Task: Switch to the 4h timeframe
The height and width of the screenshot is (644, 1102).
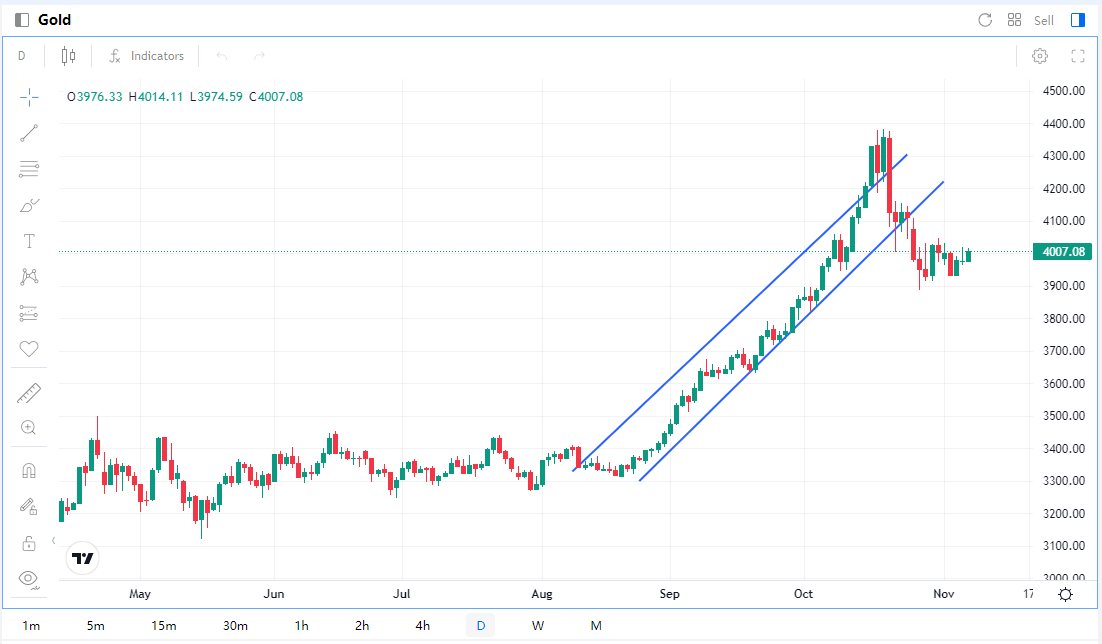Action: tap(423, 626)
